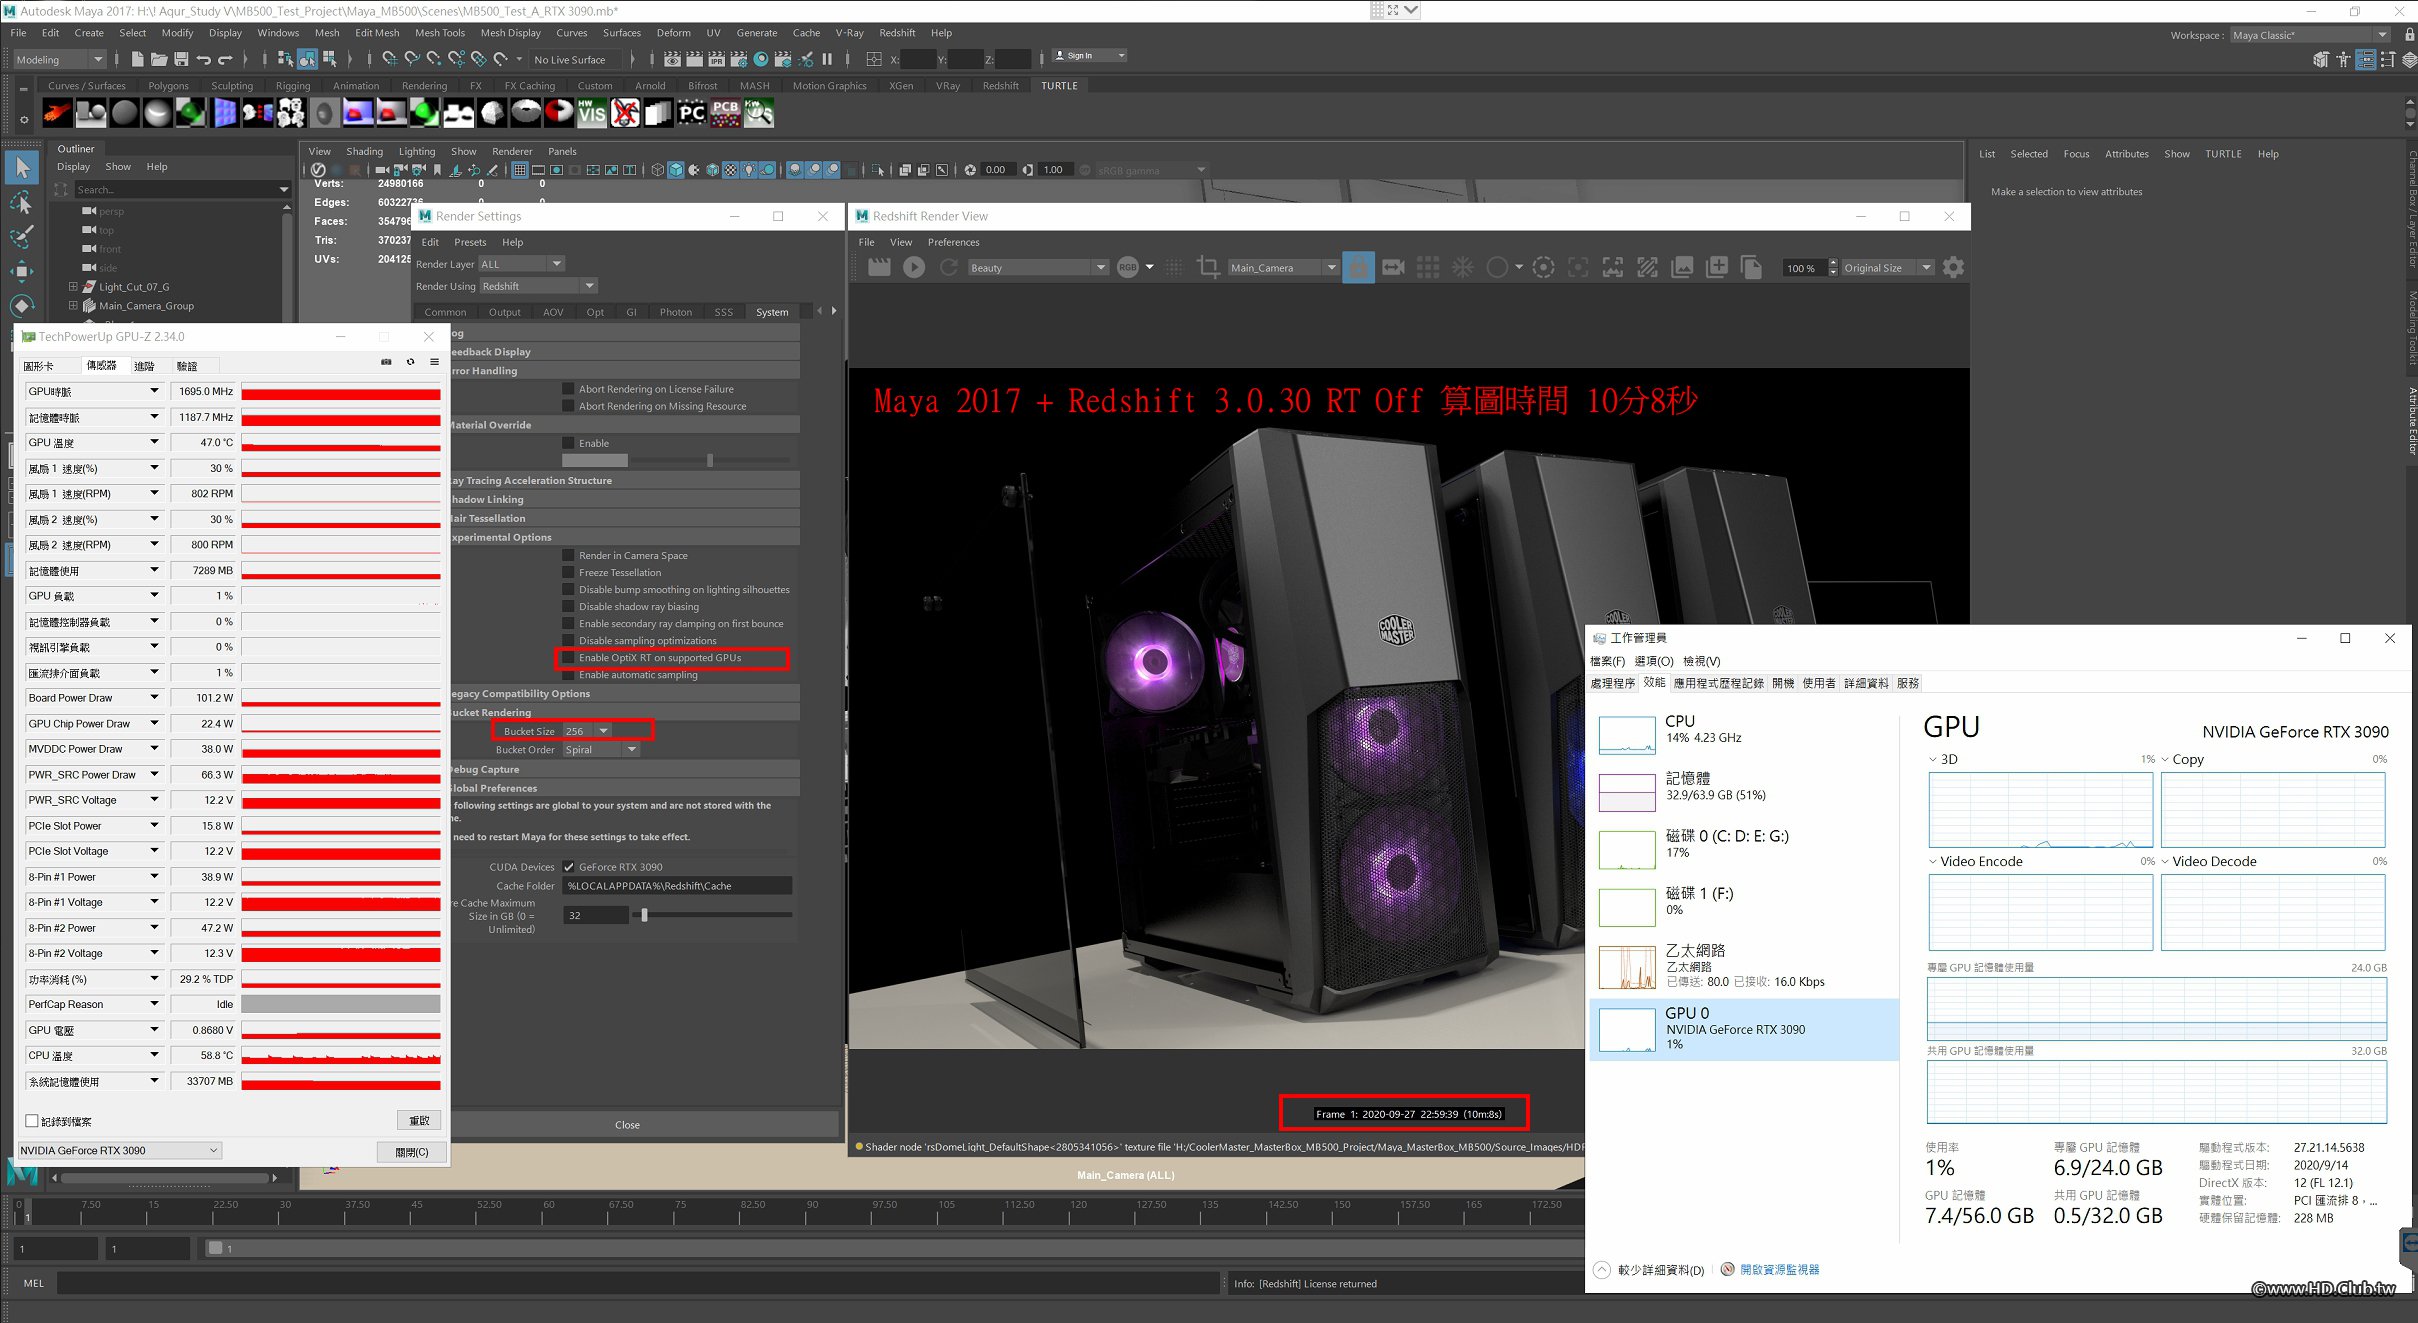
Task: Click the snowflake freeze icon in Redshift view
Action: point(1463,267)
